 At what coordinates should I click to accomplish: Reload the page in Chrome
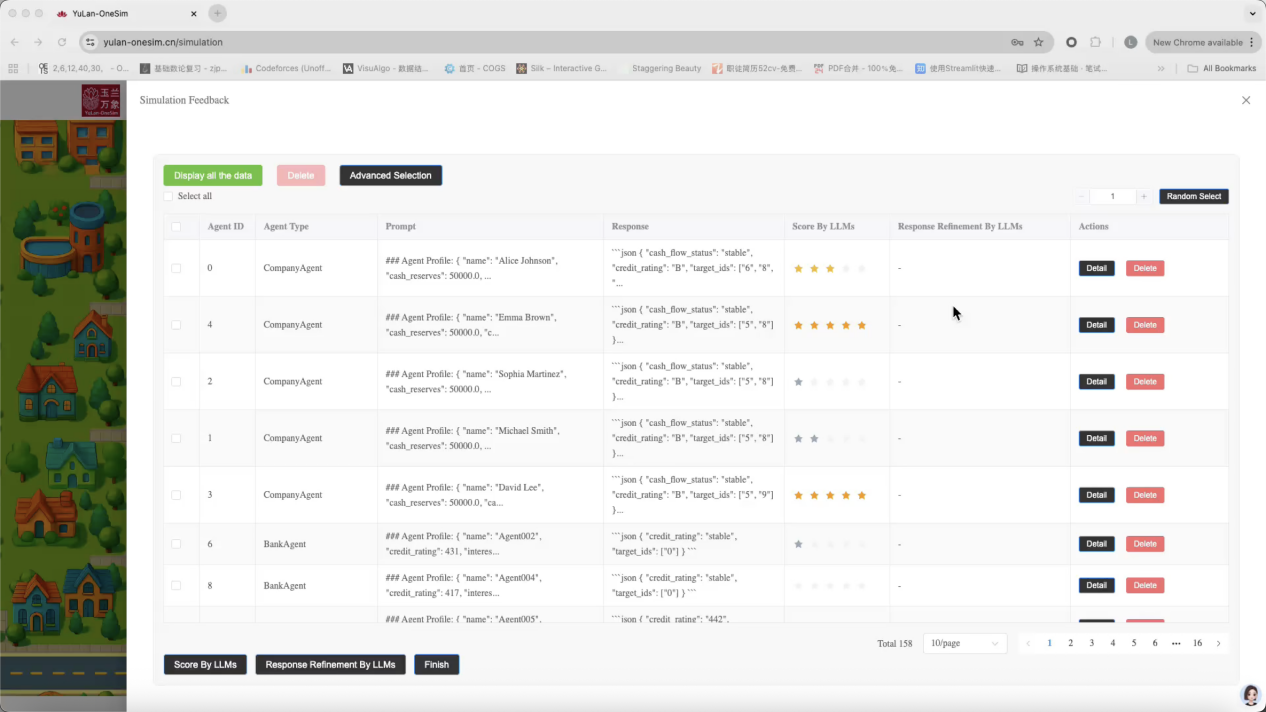pos(62,42)
